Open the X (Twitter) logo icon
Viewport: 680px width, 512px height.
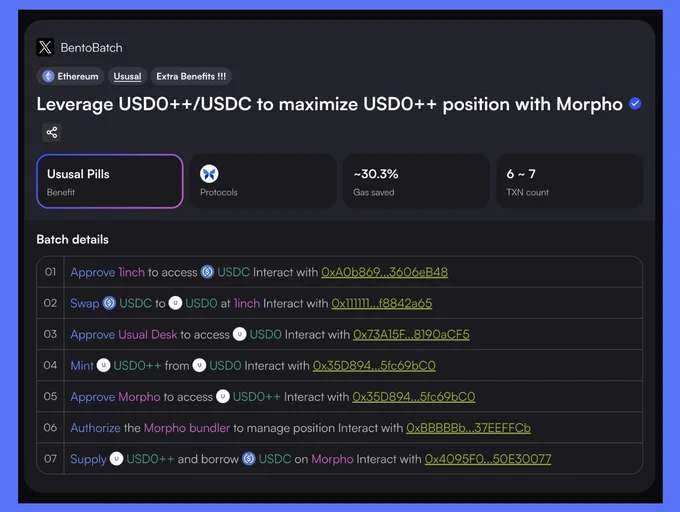[45, 47]
